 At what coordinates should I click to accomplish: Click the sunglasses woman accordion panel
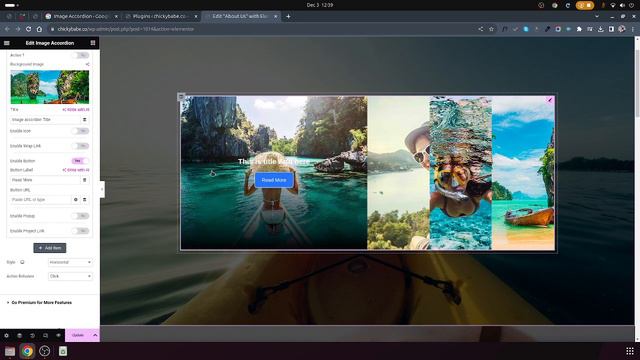pyautogui.click(x=398, y=173)
